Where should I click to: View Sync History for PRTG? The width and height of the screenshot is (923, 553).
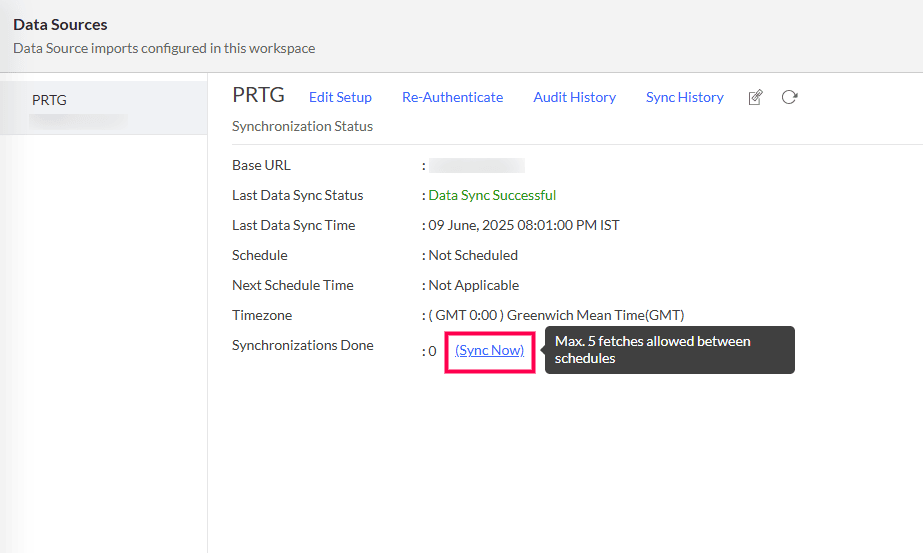(x=684, y=97)
